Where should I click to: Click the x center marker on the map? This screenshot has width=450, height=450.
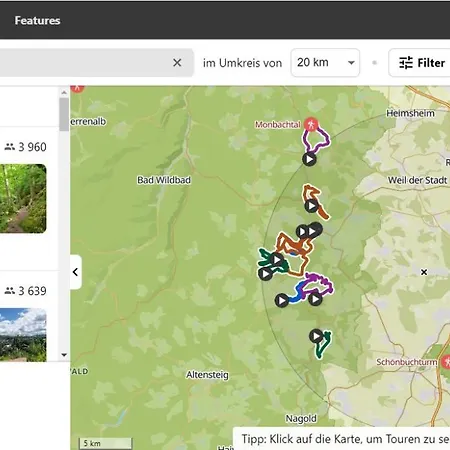pyautogui.click(x=424, y=272)
